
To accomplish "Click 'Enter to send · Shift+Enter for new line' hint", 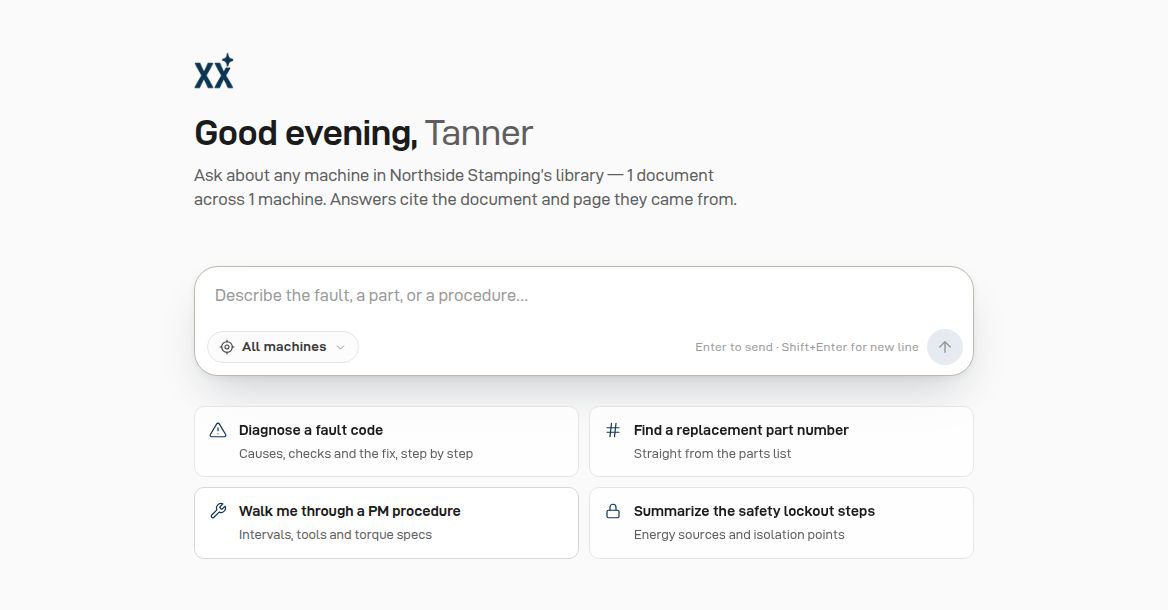I will [x=807, y=347].
